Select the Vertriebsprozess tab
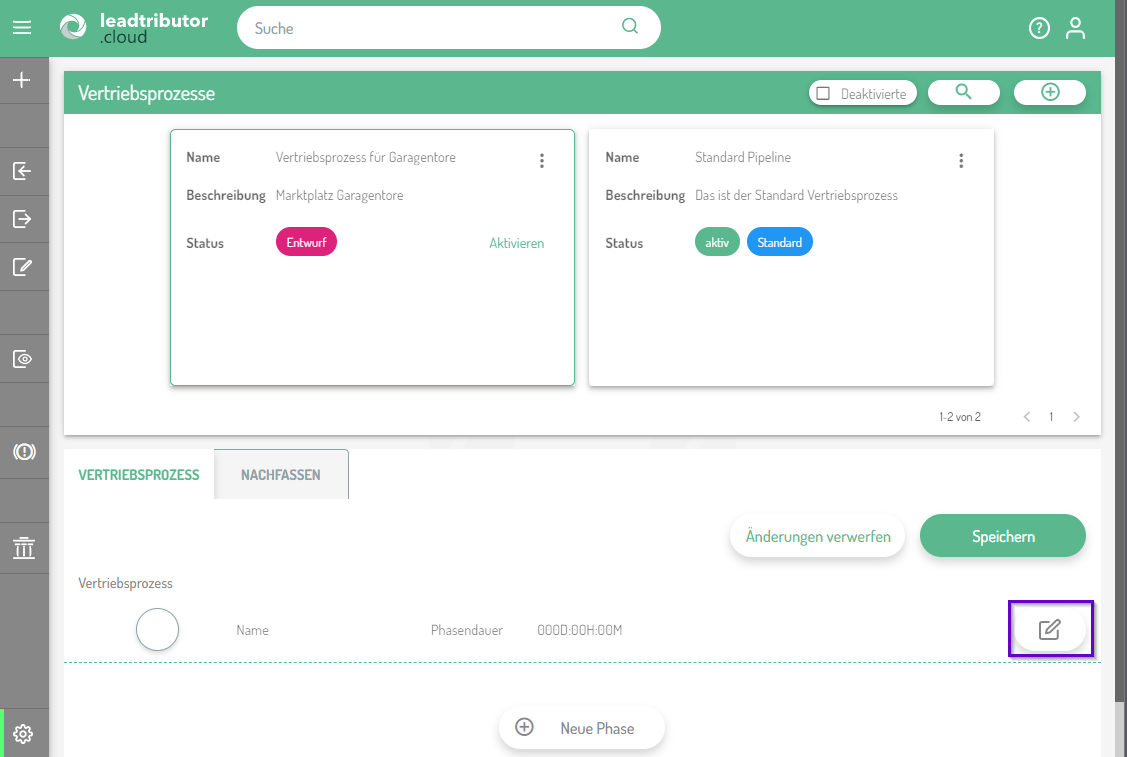1127x757 pixels. [x=139, y=475]
